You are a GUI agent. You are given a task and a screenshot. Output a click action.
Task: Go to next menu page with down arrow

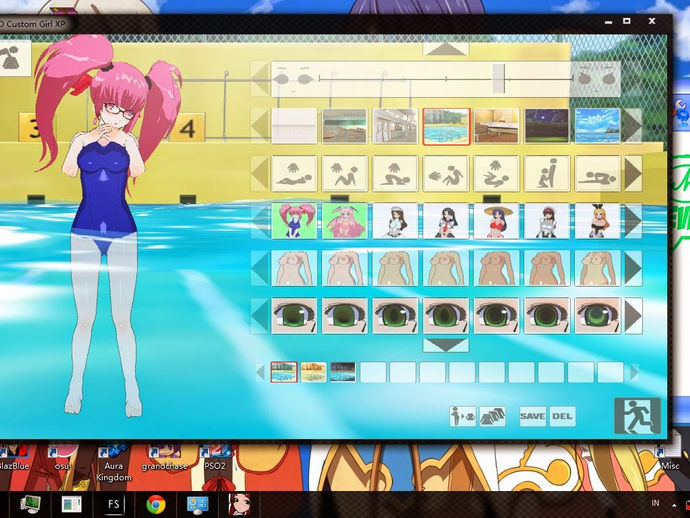446,345
